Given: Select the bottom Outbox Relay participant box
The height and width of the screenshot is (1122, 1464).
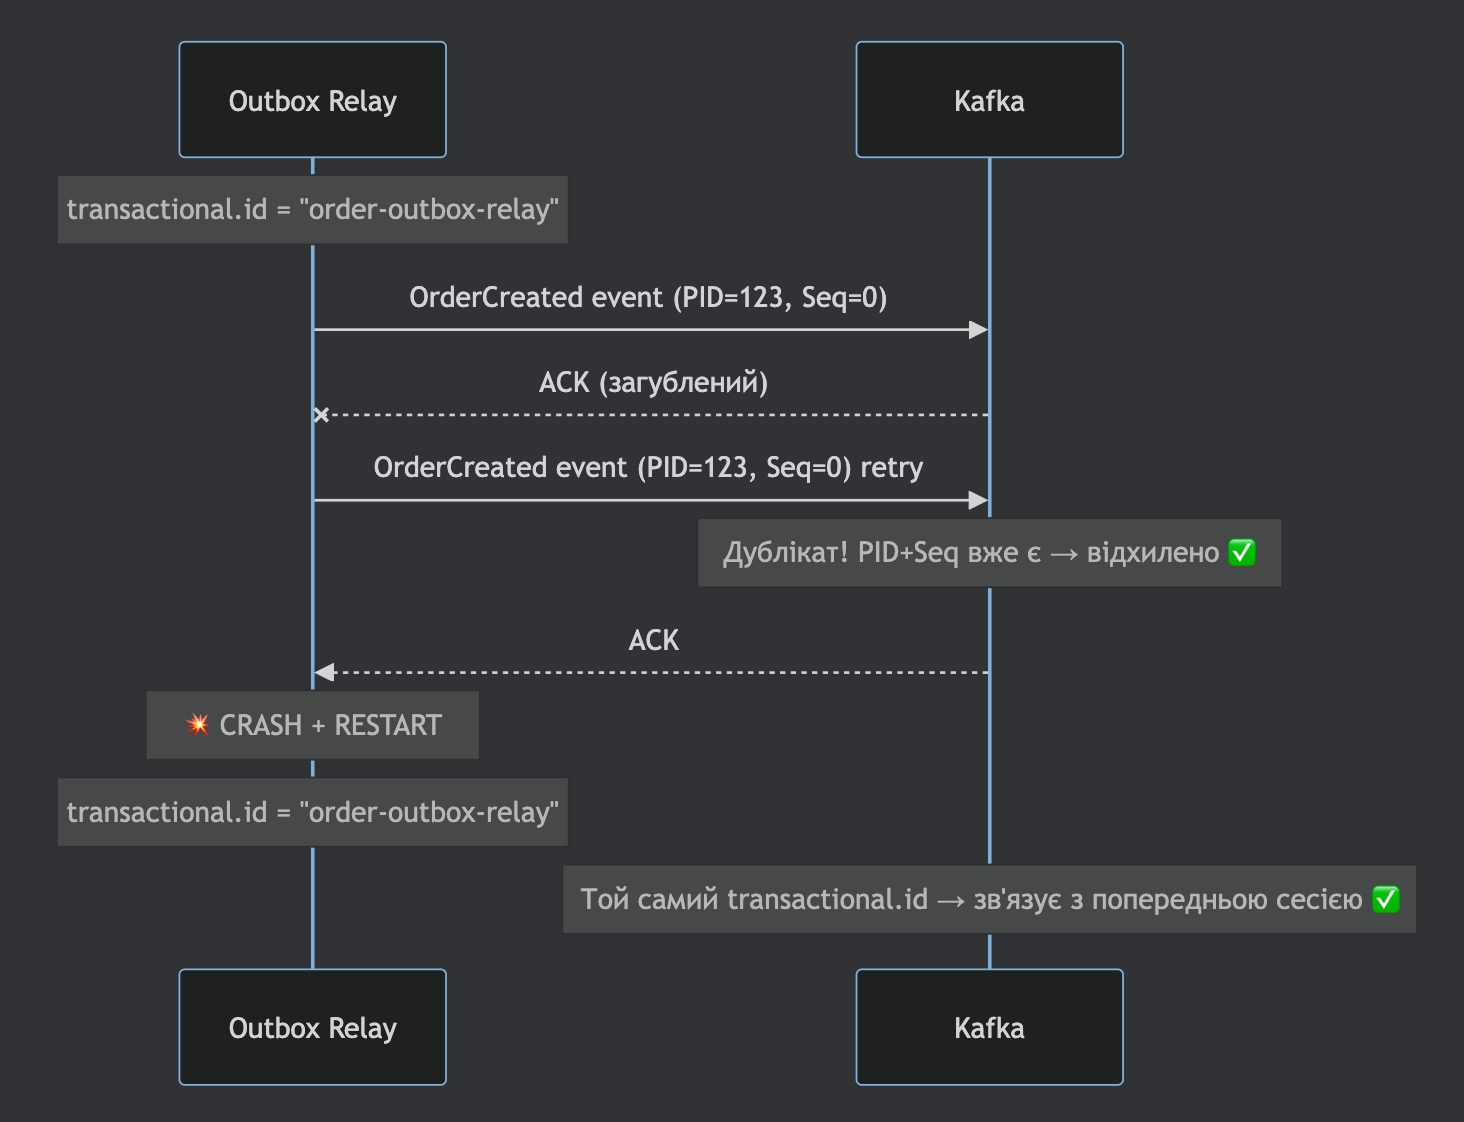Looking at the screenshot, I should (x=312, y=1027).
